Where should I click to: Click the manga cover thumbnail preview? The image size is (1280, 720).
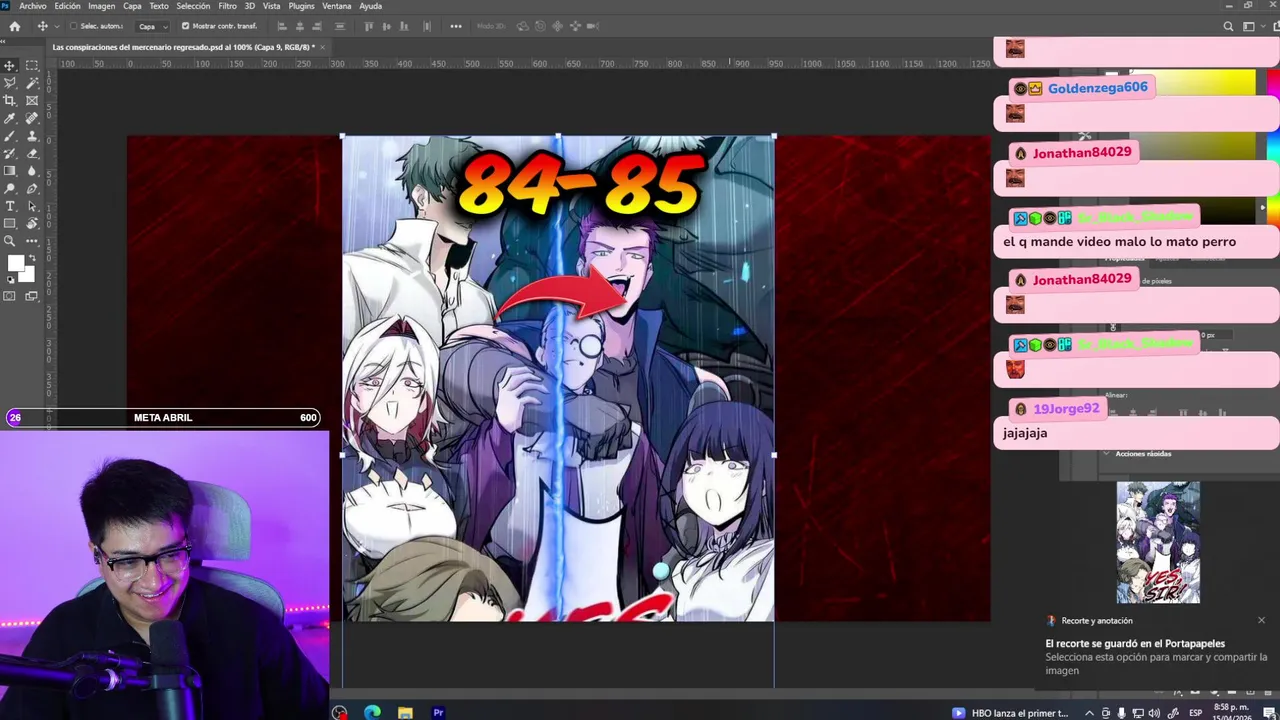pyautogui.click(x=1158, y=543)
